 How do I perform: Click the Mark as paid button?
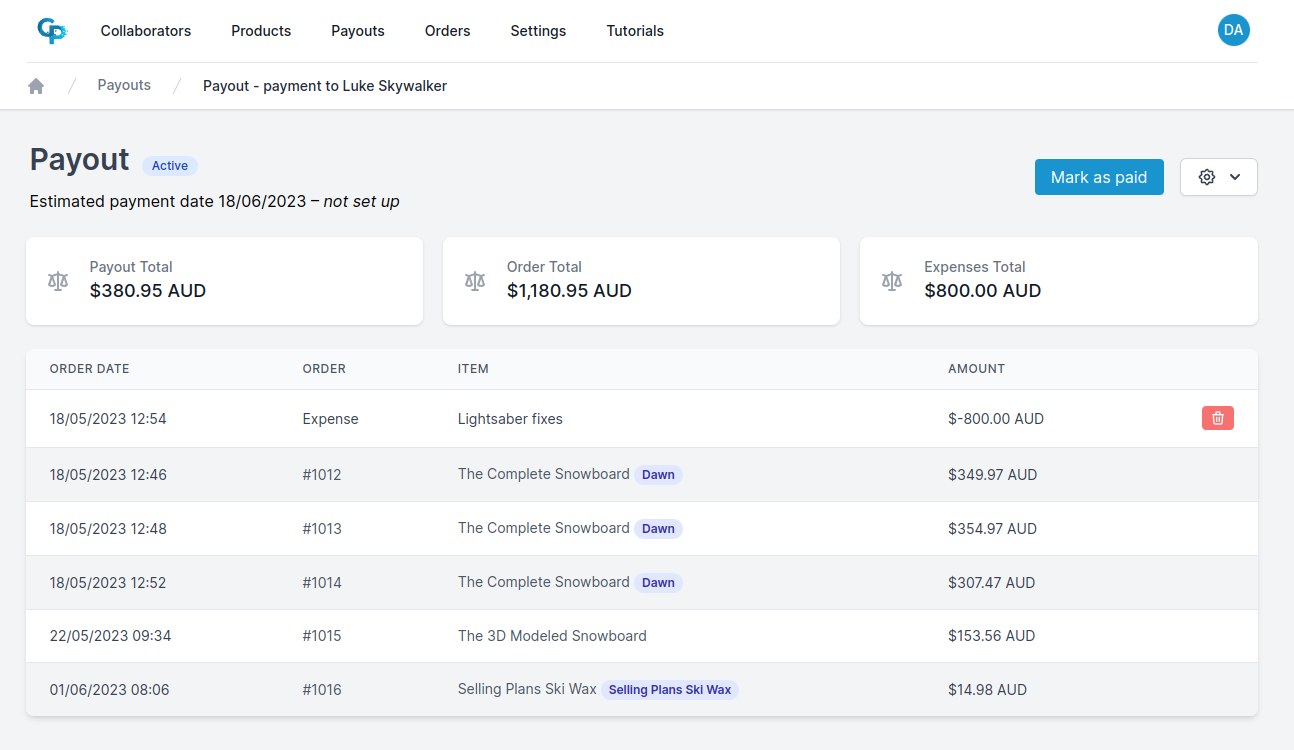click(x=1099, y=176)
